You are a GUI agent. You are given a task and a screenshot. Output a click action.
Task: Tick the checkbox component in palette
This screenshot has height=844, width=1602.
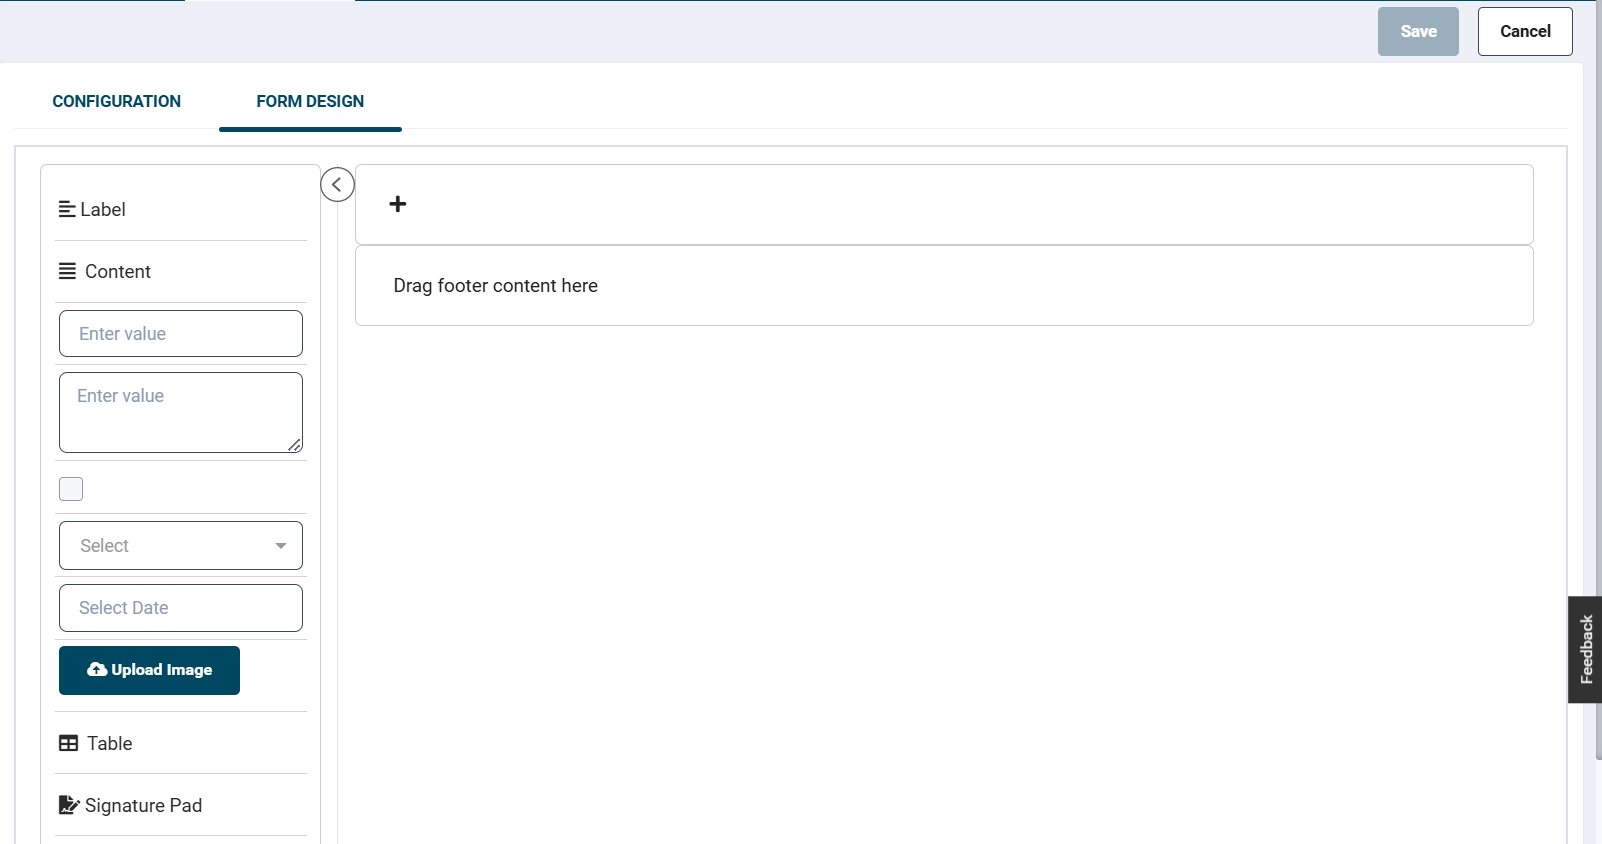[71, 489]
